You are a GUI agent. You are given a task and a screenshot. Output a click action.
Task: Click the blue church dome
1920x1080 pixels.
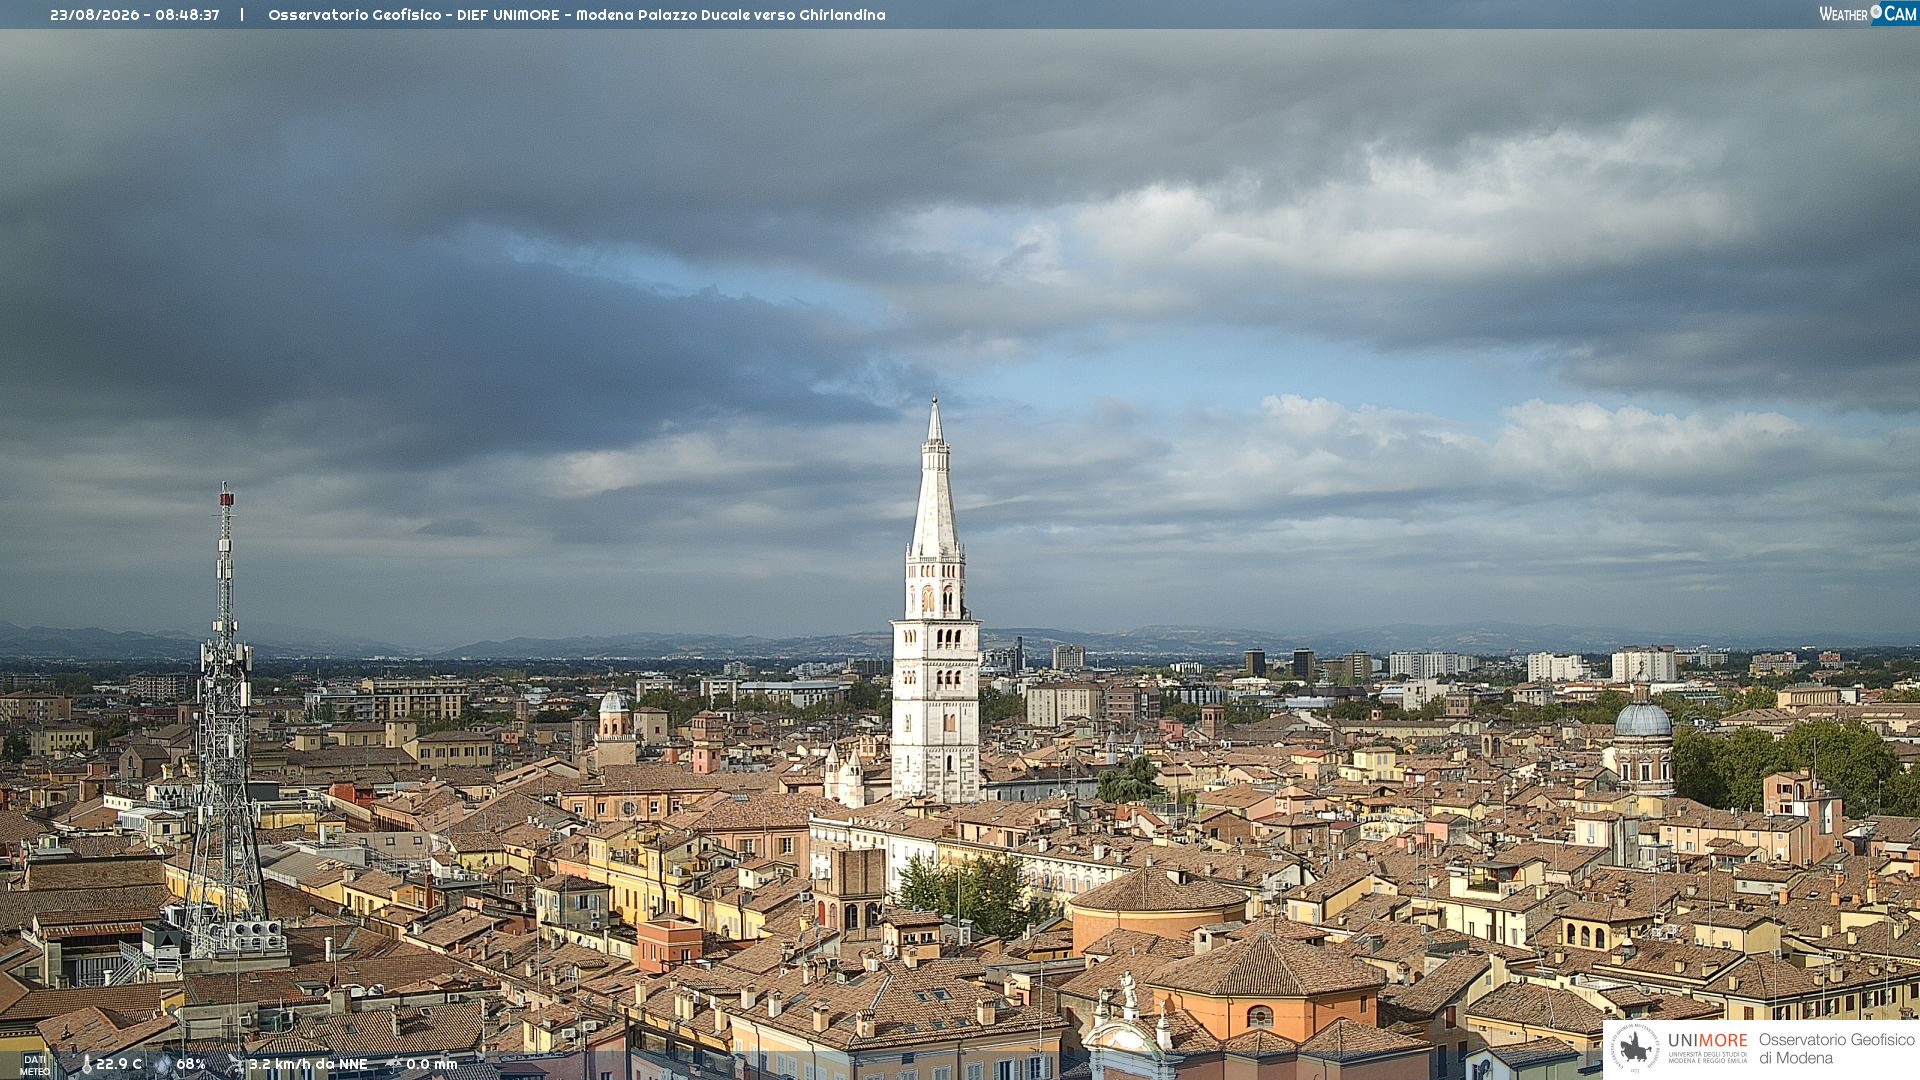point(1644,720)
